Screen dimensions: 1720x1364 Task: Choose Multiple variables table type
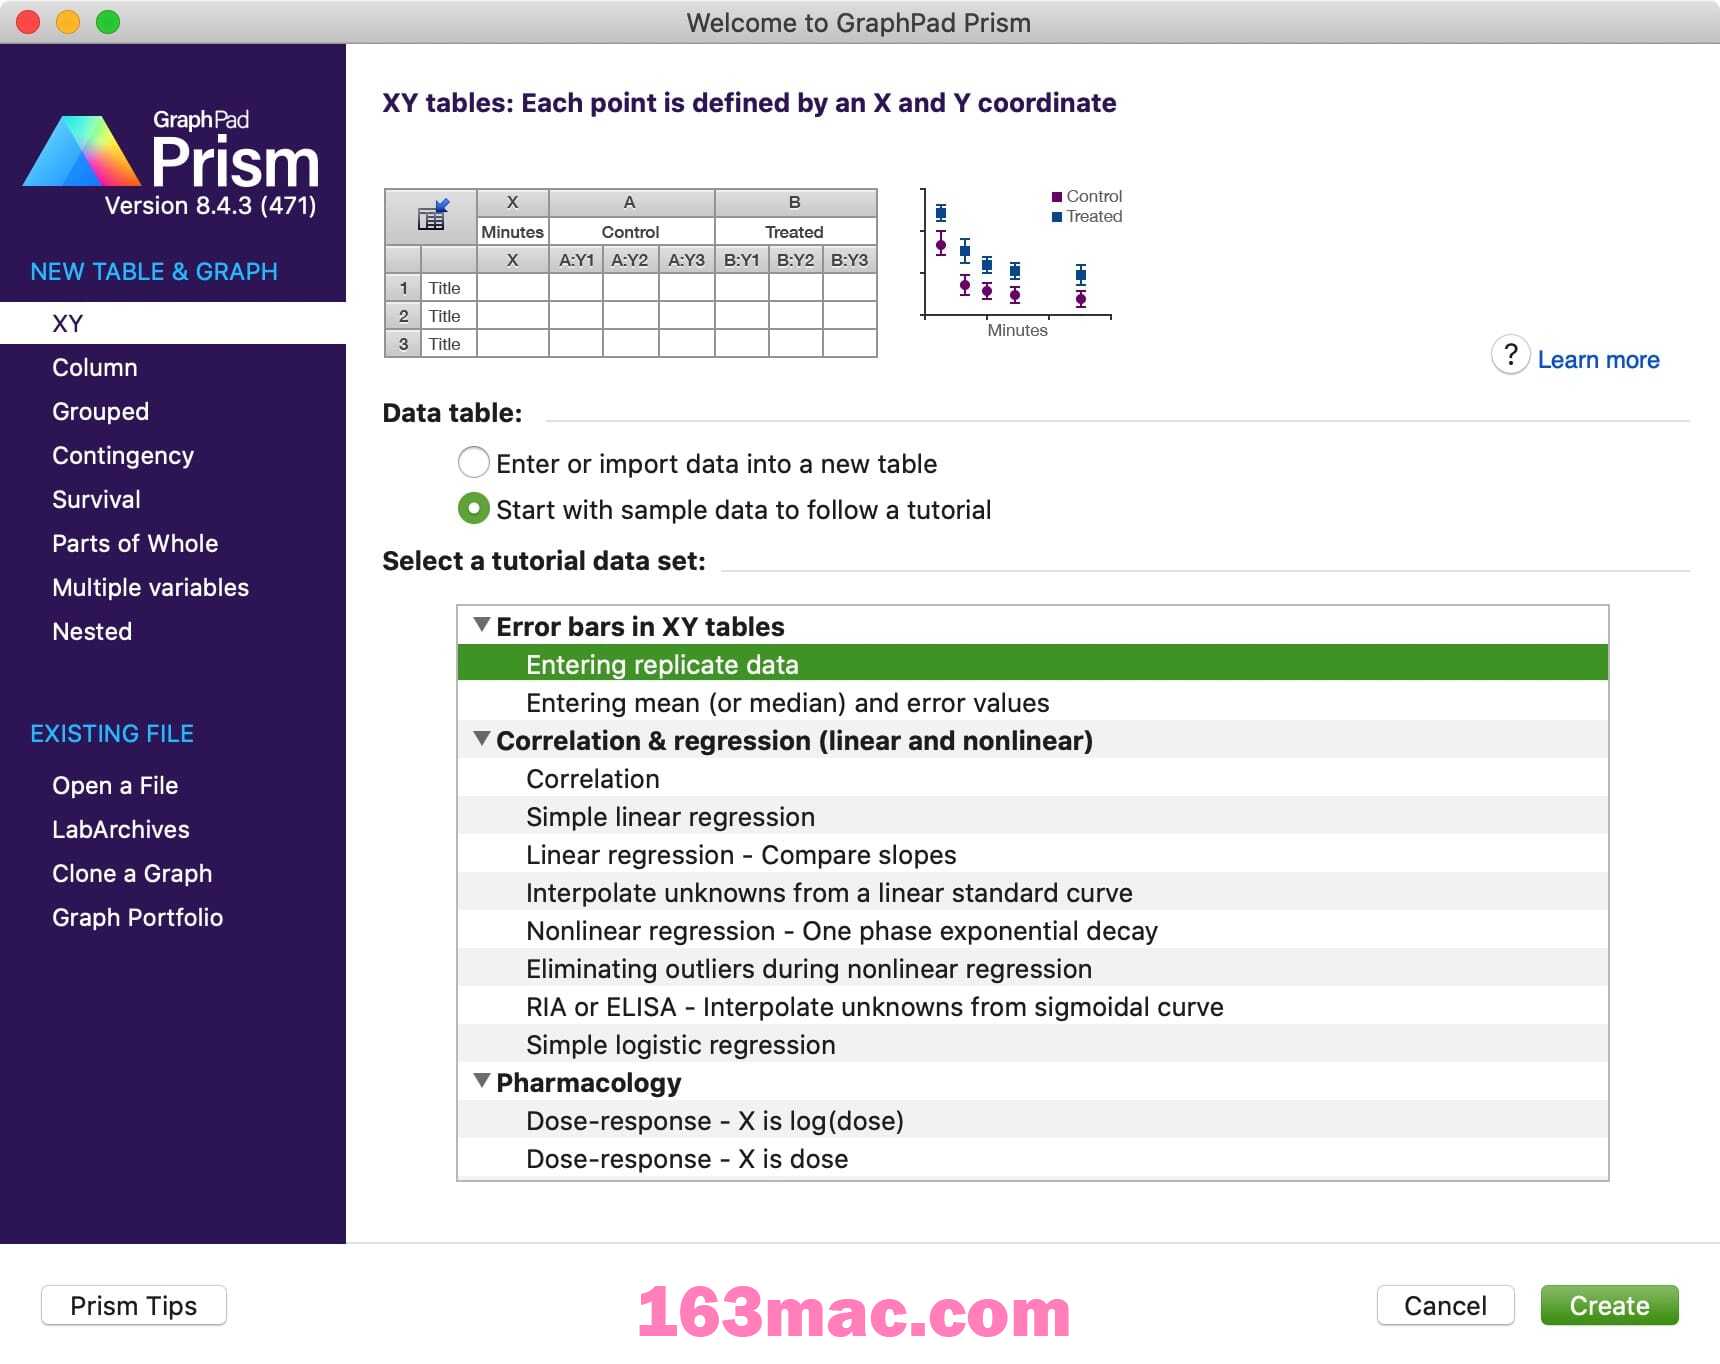(150, 587)
